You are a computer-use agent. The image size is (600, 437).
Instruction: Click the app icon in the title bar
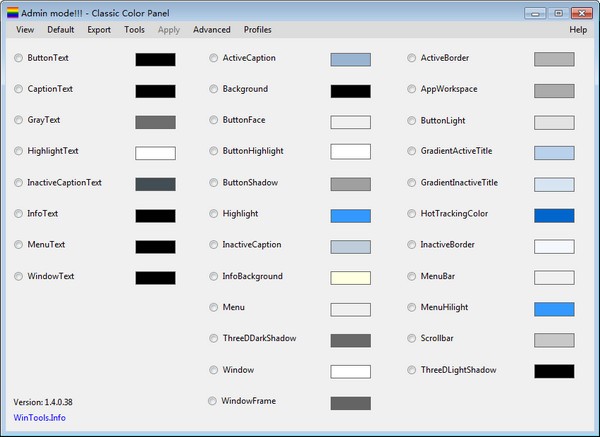[x=12, y=12]
